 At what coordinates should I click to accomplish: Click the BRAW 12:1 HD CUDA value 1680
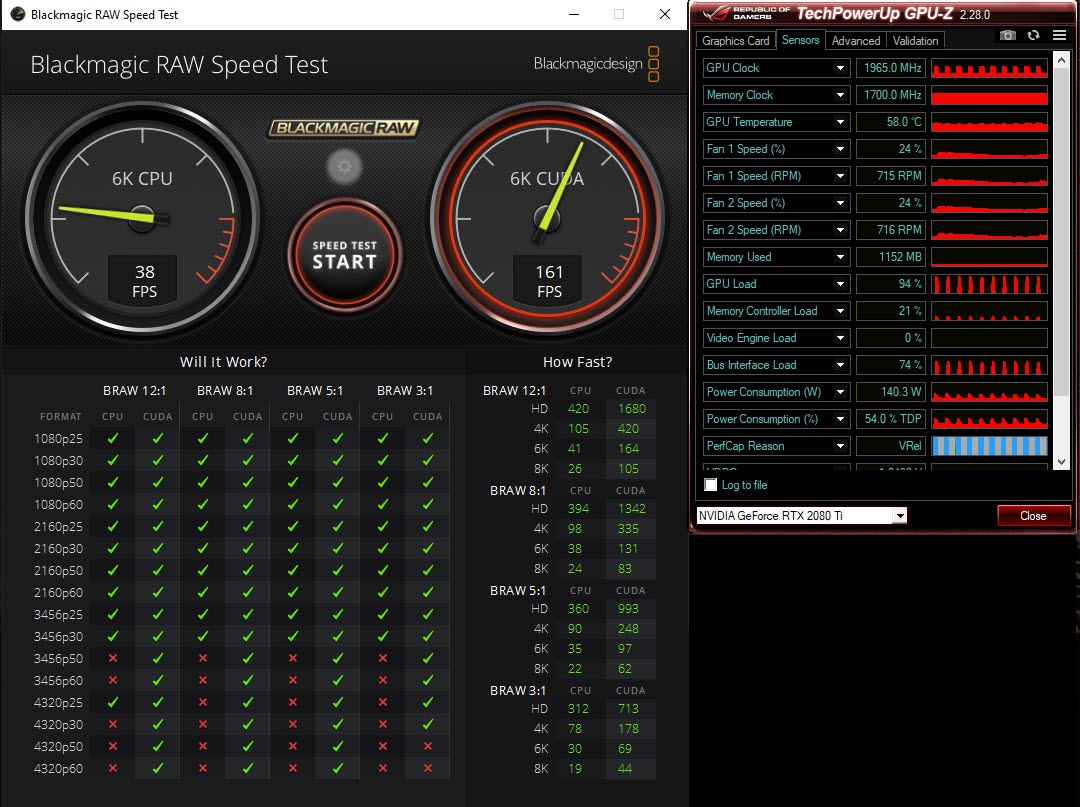coord(632,409)
